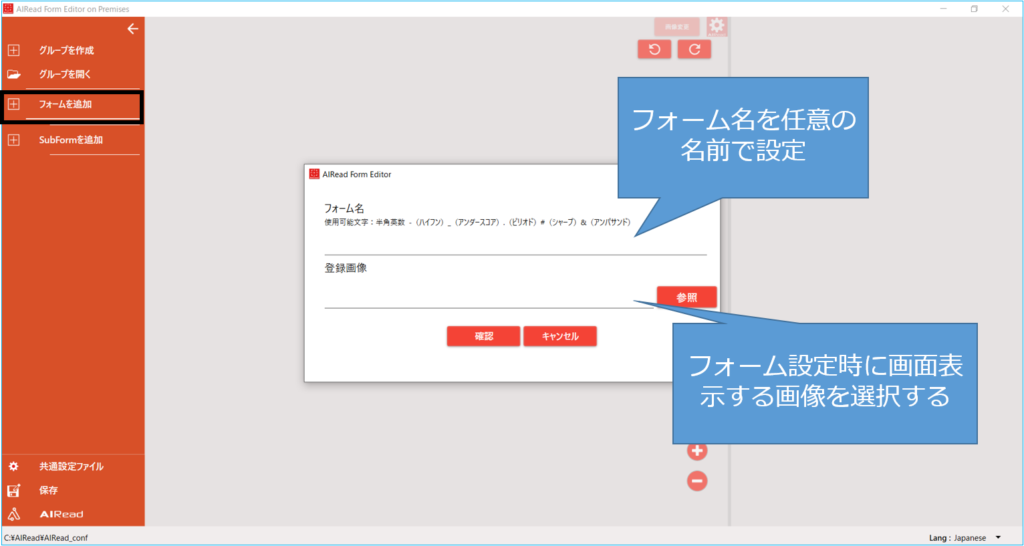Click the AIRead icon in the dialog title

point(314,174)
